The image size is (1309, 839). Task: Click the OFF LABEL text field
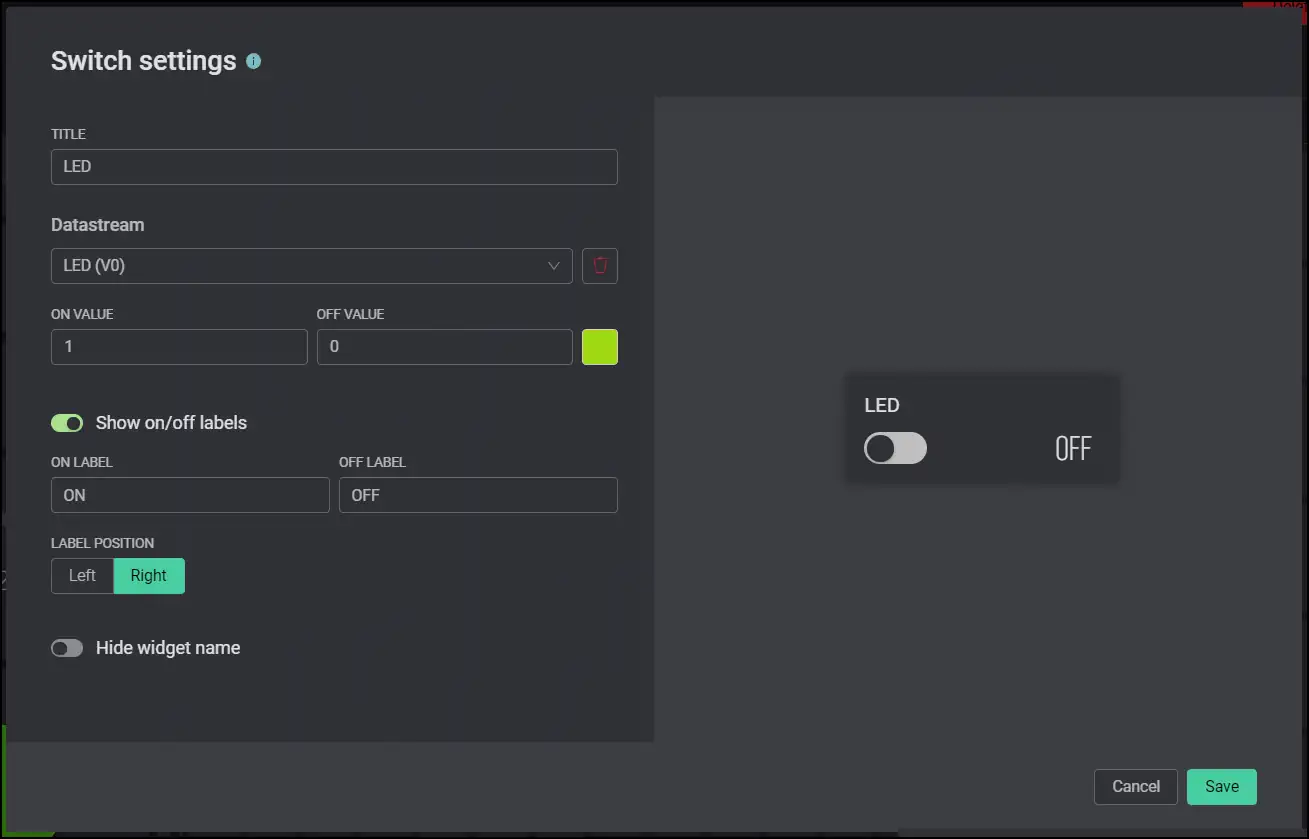coord(478,495)
